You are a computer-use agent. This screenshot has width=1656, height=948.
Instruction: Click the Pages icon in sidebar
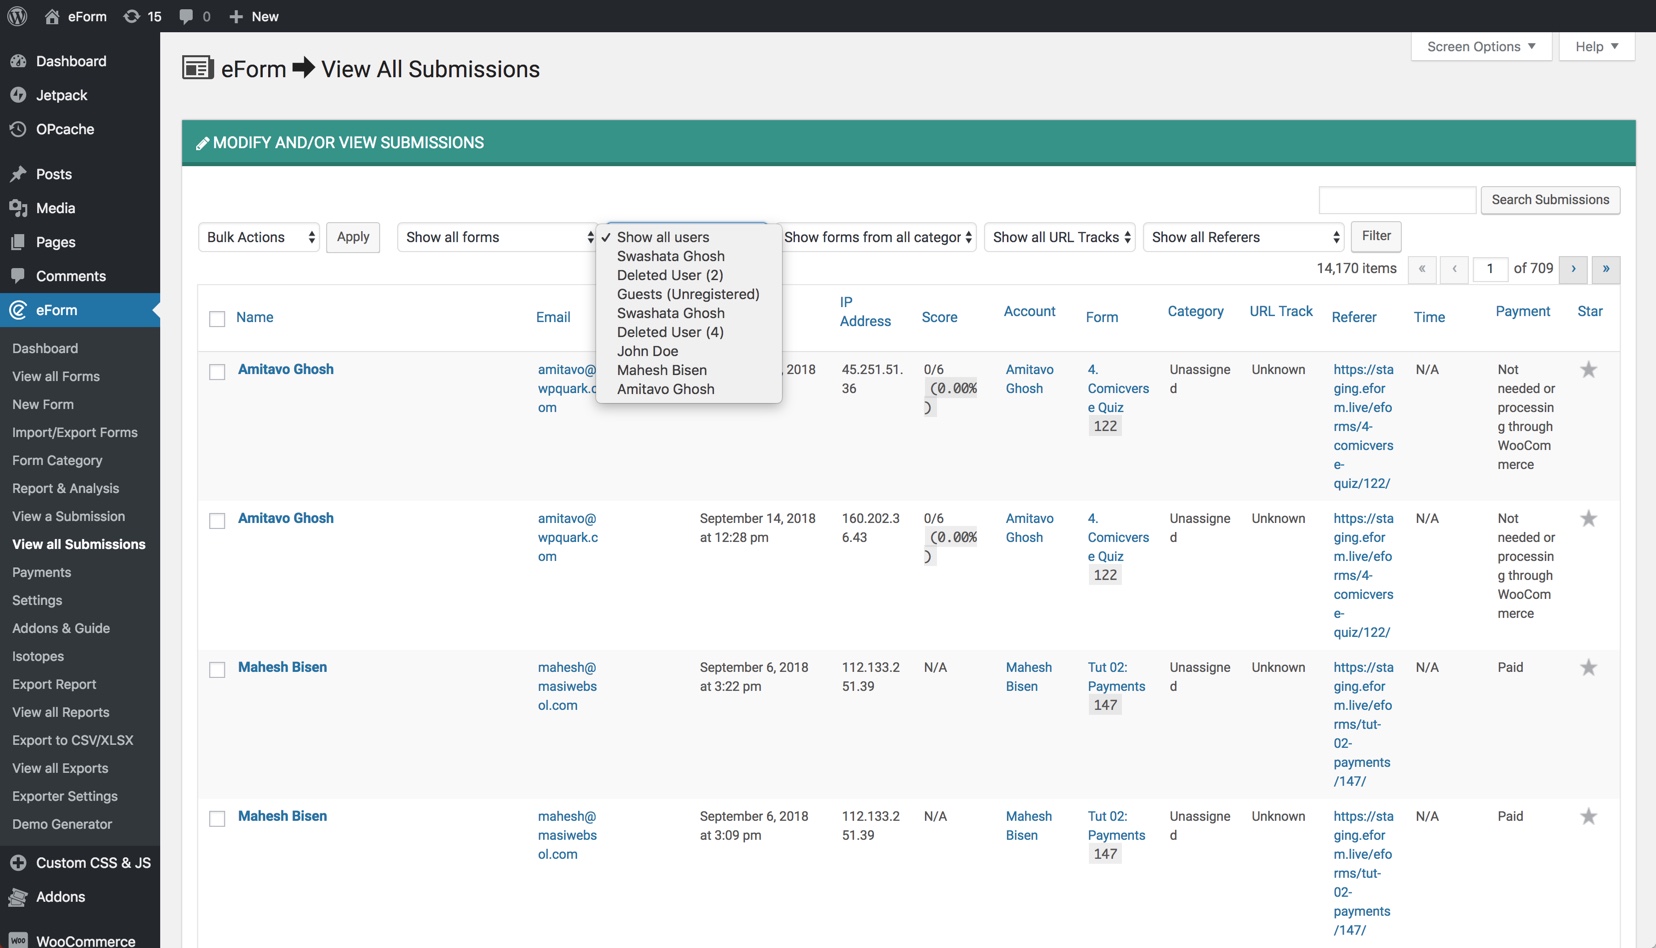pos(18,242)
